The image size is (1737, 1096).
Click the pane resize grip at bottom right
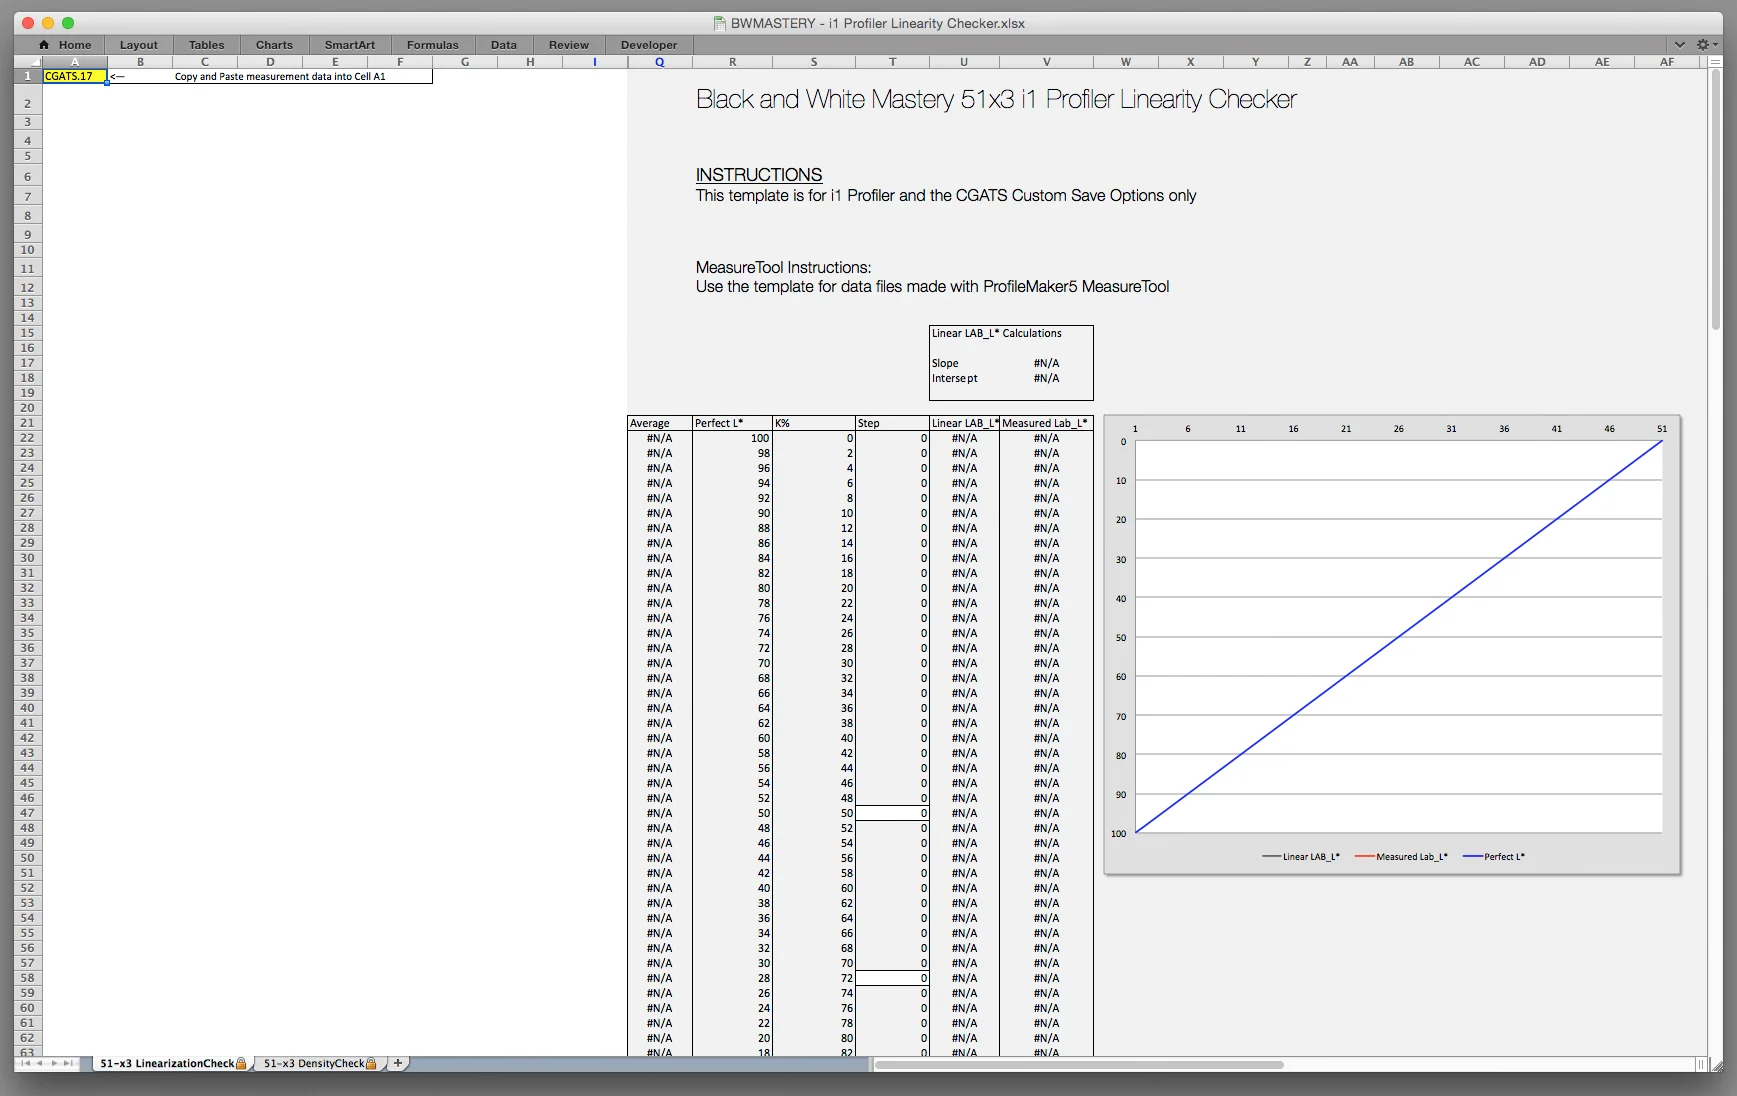tap(1715, 1064)
